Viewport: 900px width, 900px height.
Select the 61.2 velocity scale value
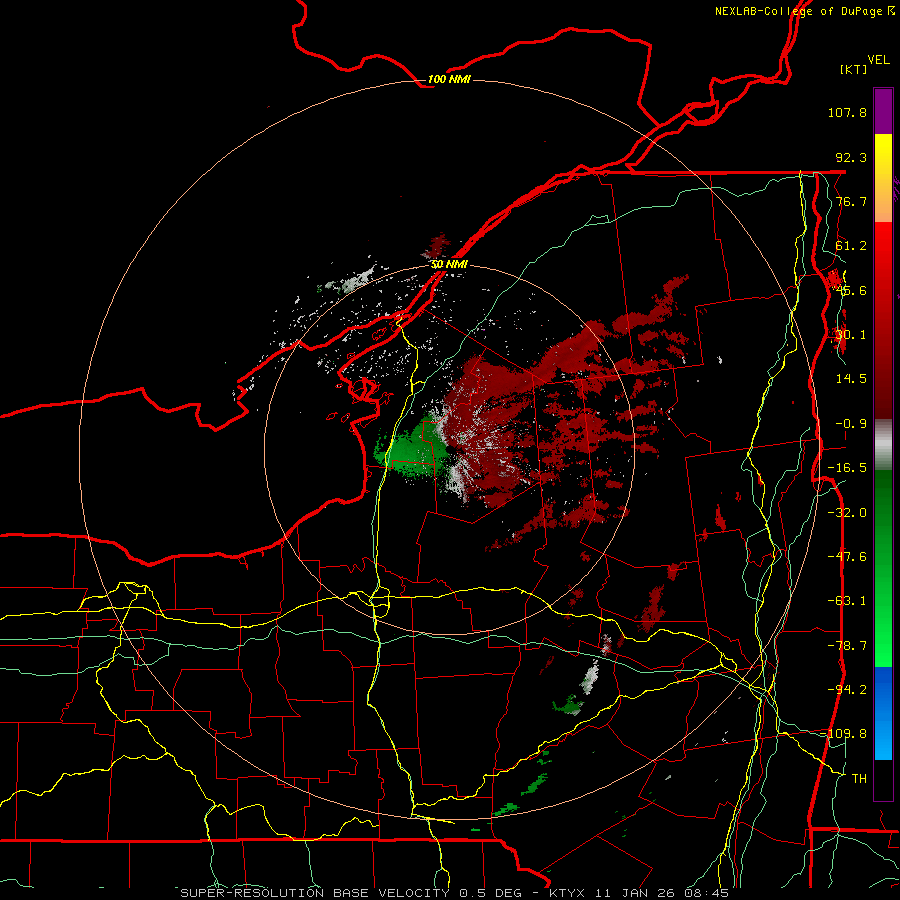click(851, 246)
